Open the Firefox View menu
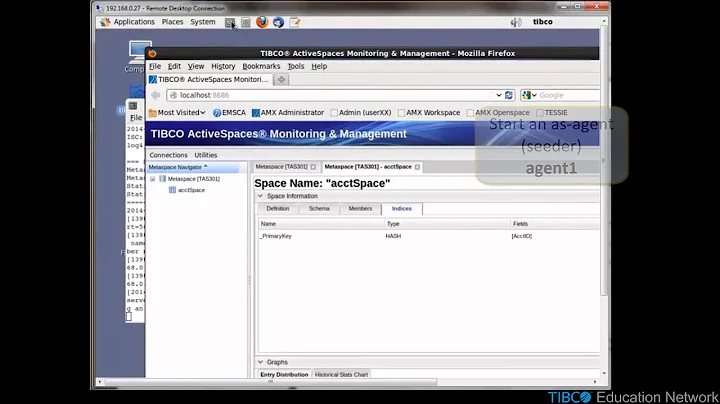The image size is (720, 404). [196, 66]
